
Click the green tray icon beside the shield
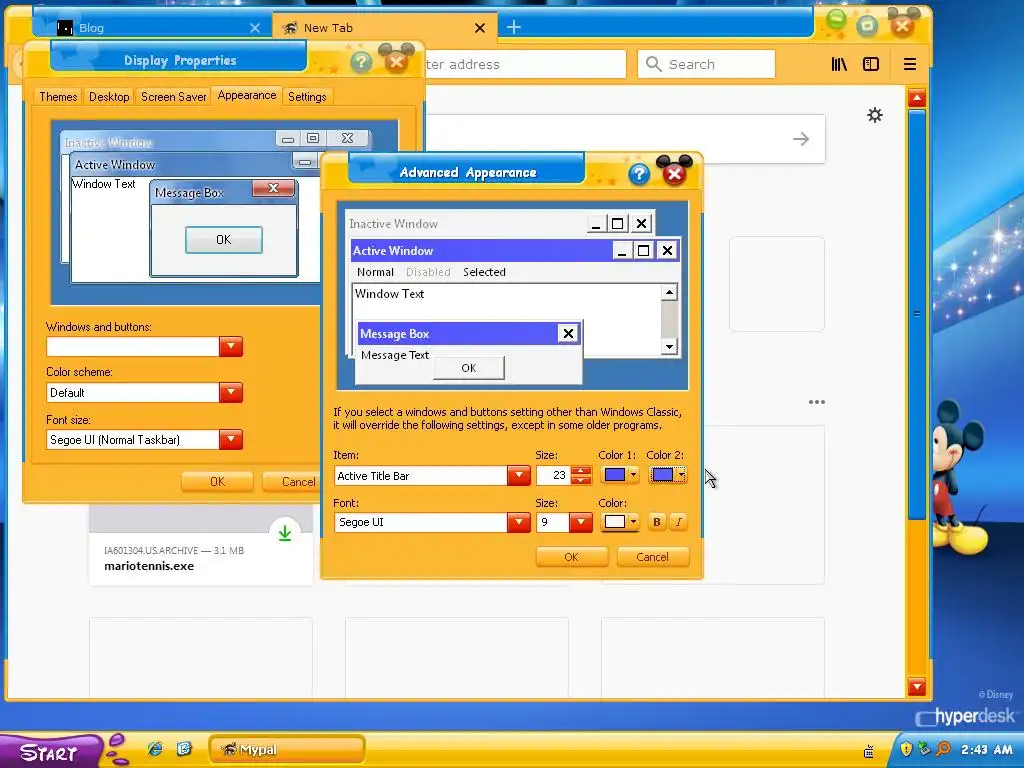click(924, 749)
